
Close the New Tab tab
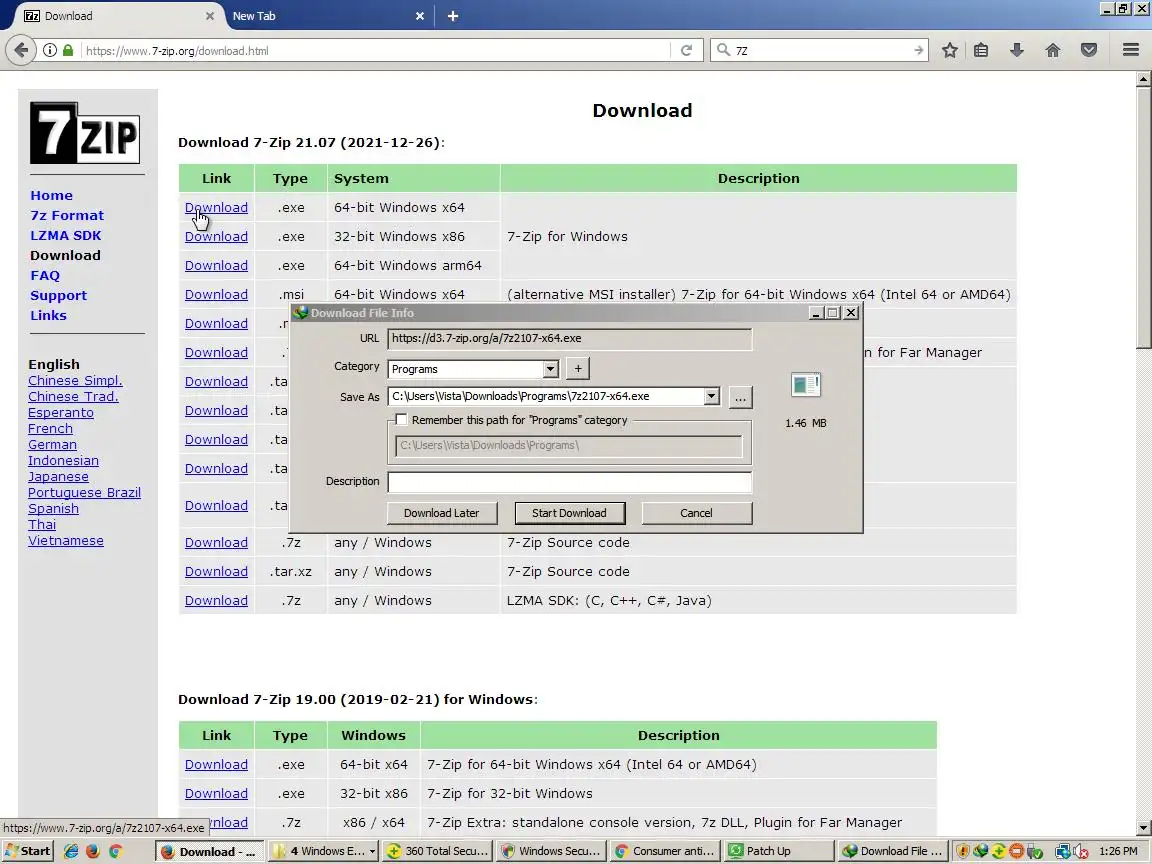[420, 15]
